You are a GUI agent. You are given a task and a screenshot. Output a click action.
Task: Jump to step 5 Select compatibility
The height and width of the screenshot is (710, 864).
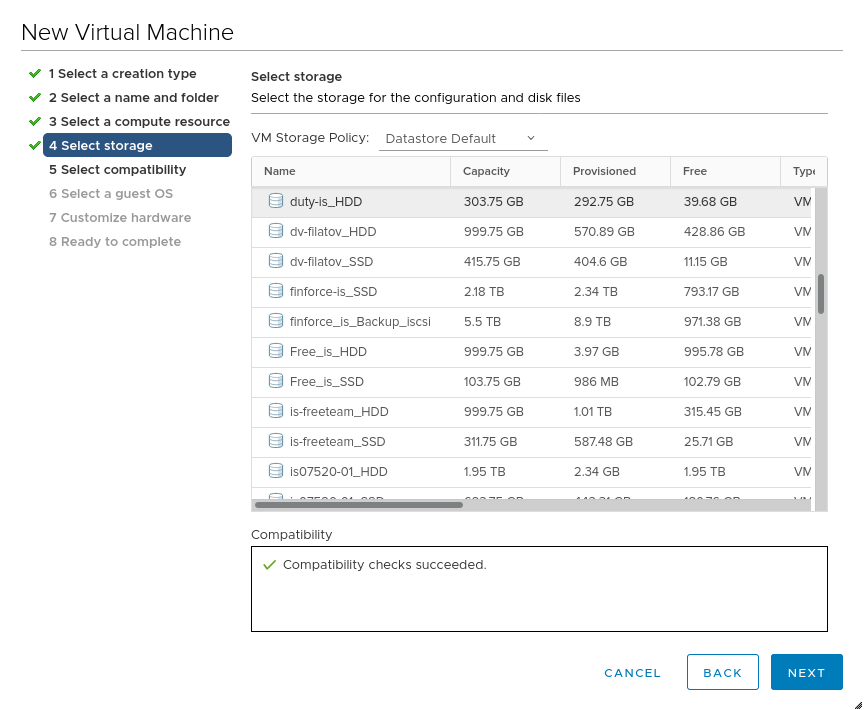click(117, 170)
